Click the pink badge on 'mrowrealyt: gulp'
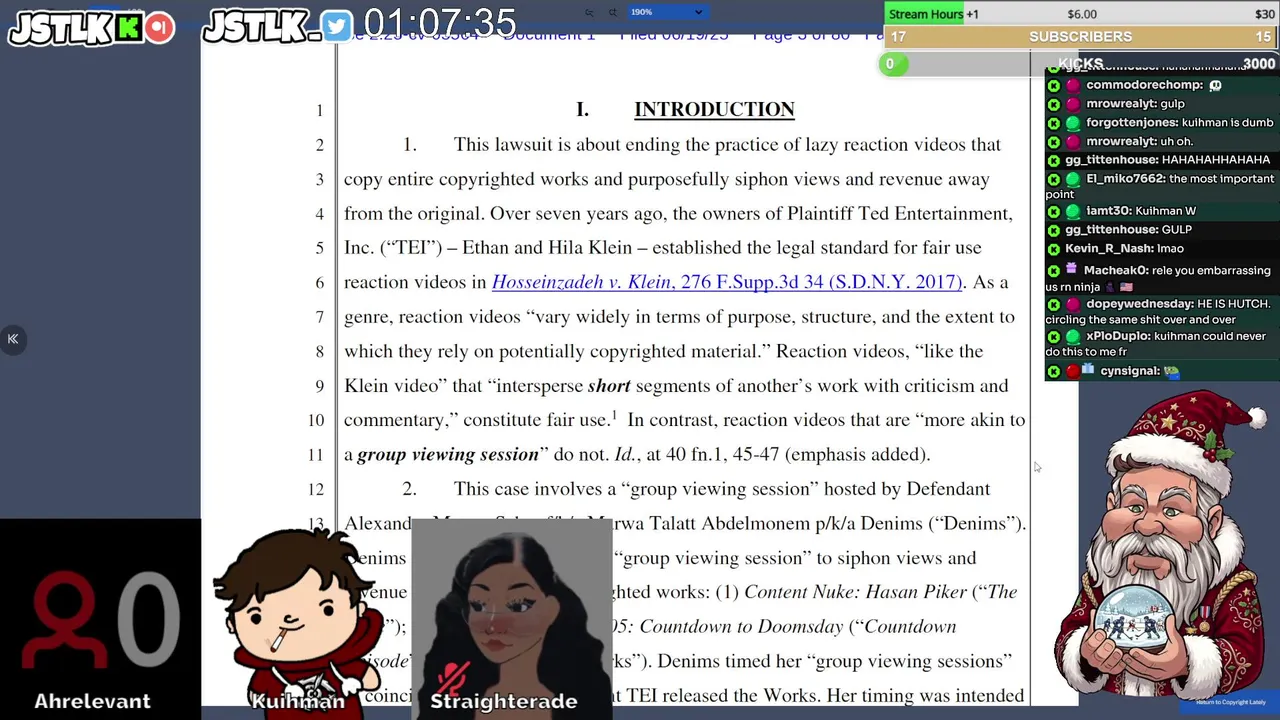Image resolution: width=1280 pixels, height=720 pixels. (x=1073, y=104)
